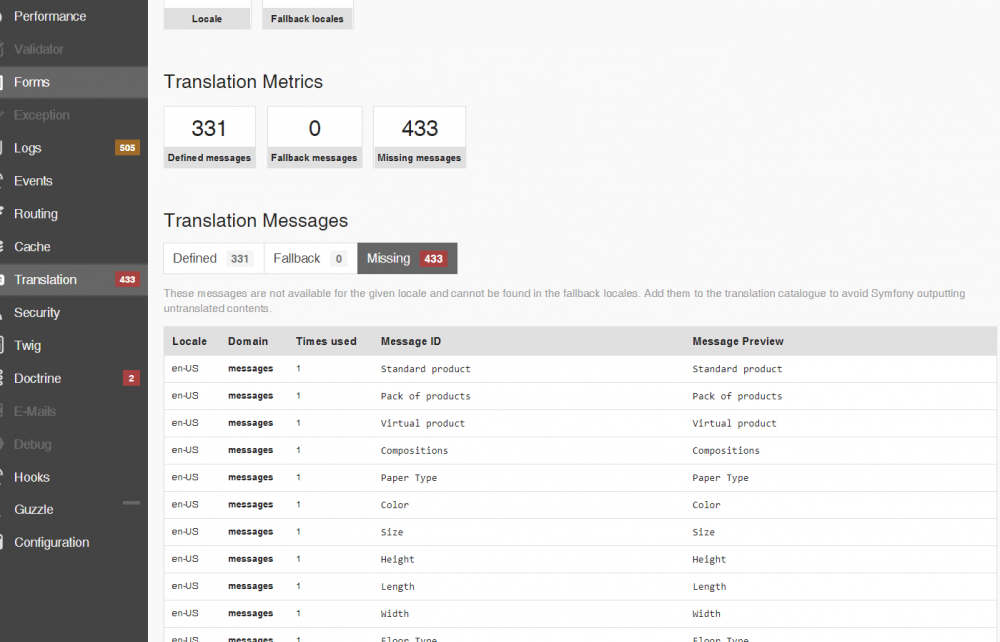Switch to the Defined 331 messages tab
The image size is (1000, 642).
point(214,258)
